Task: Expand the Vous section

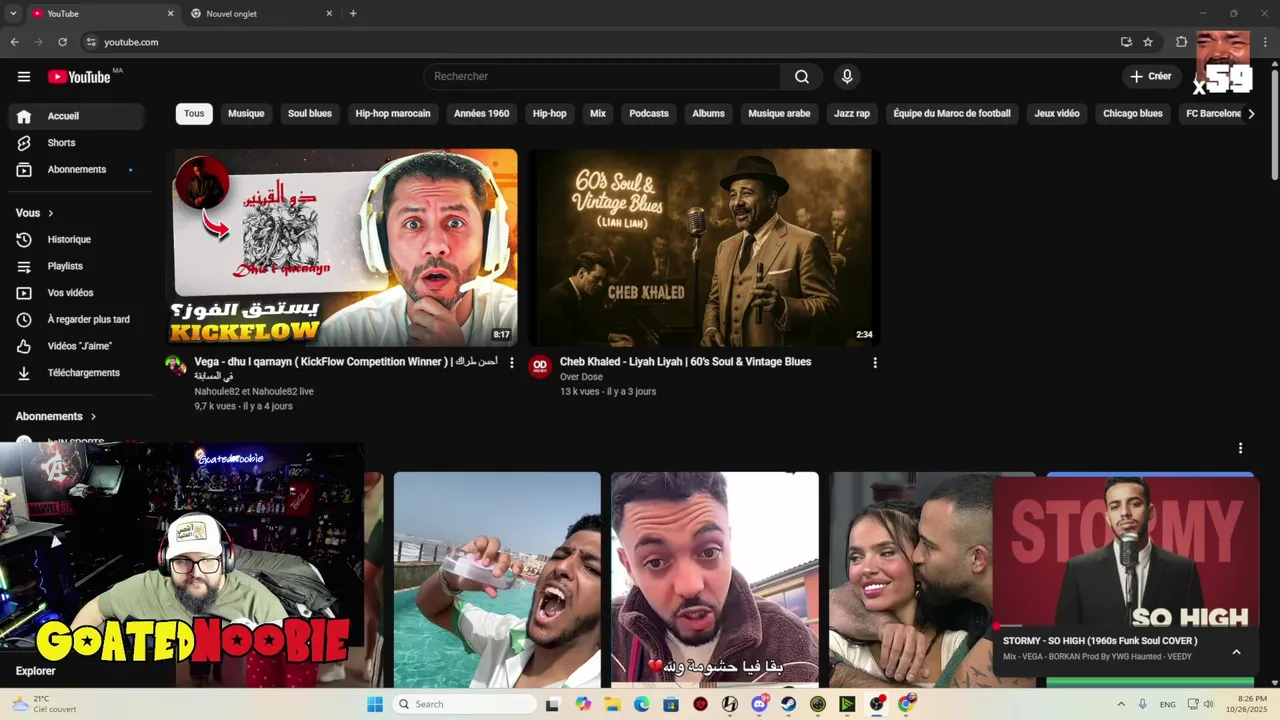Action: [35, 213]
